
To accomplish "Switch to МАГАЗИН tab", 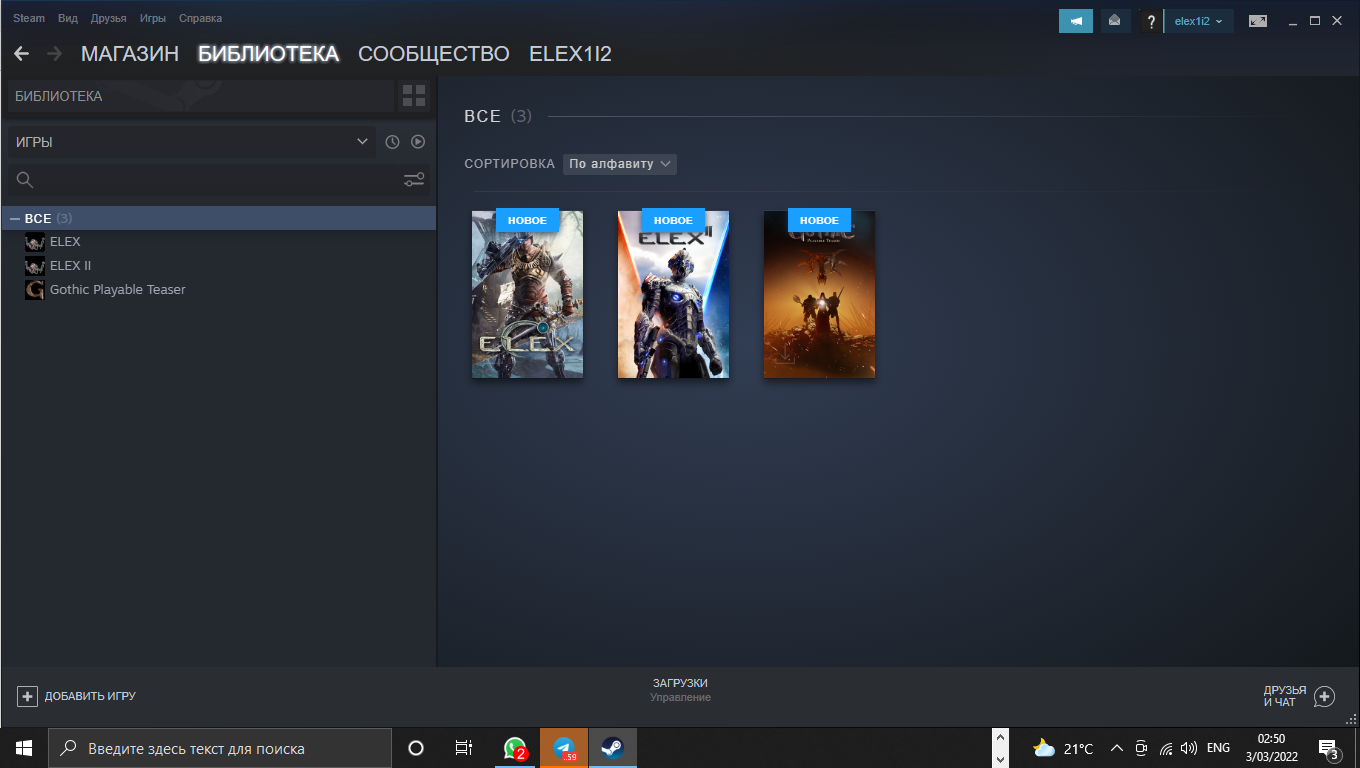I will 130,54.
